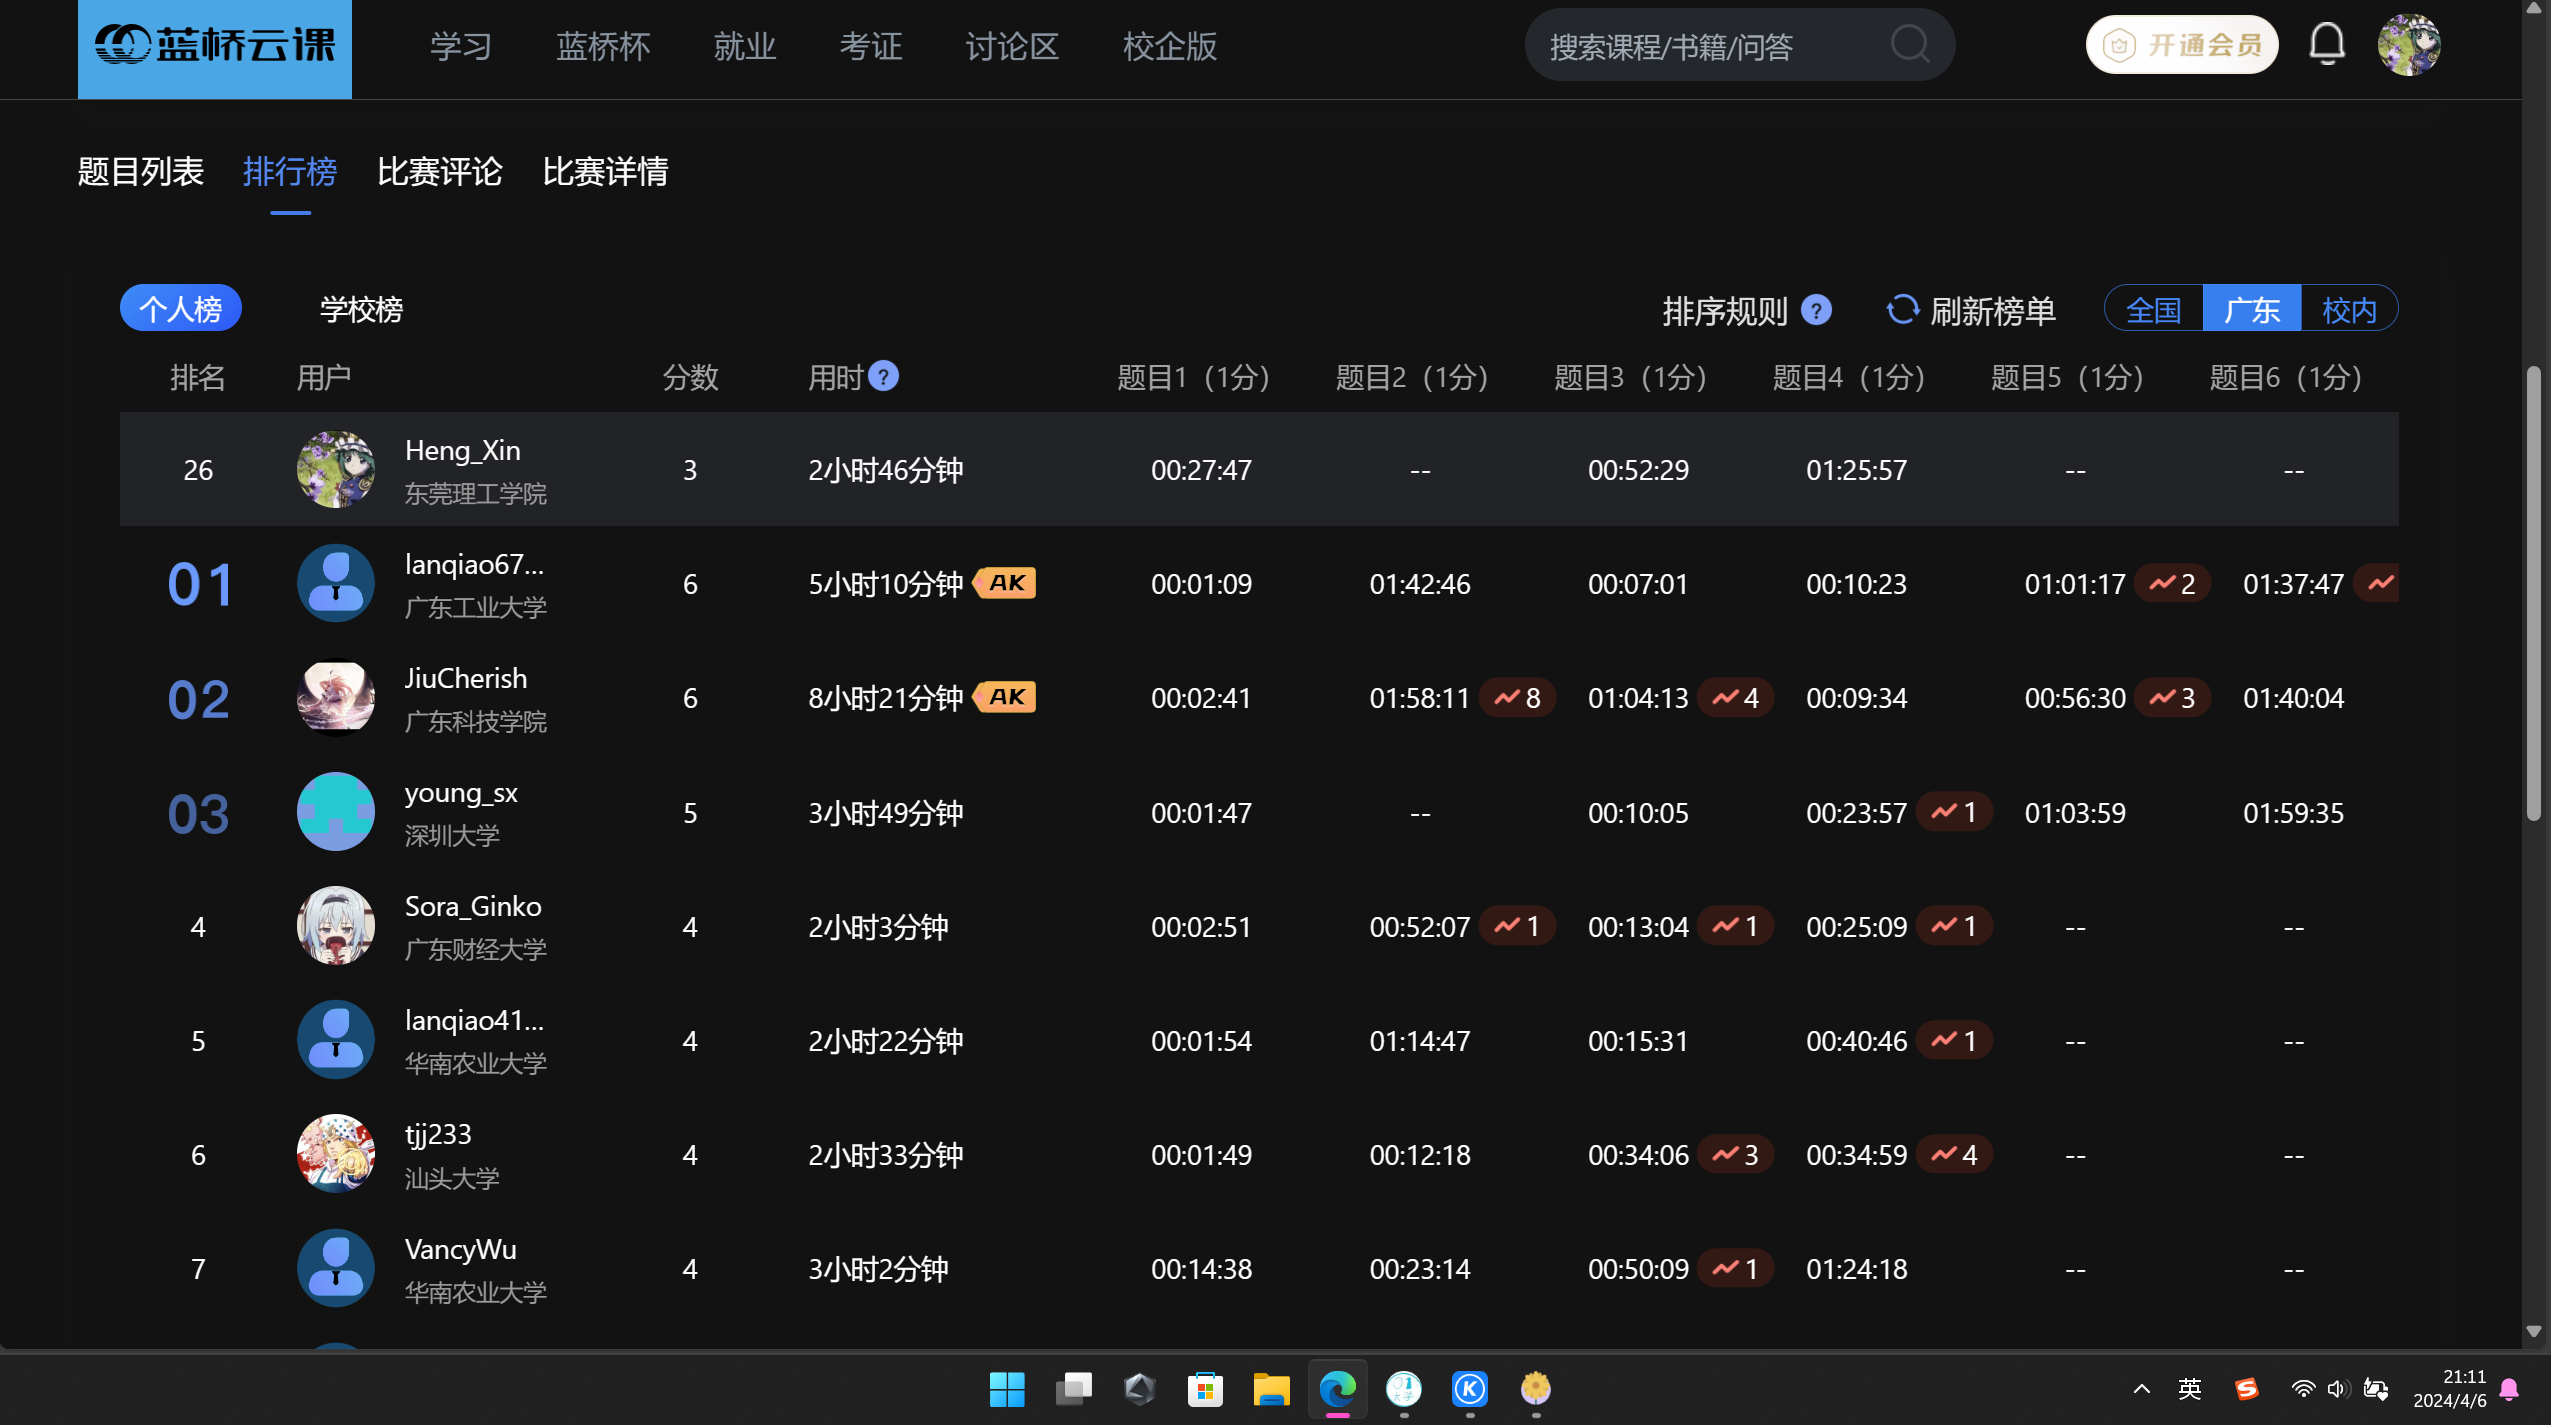Click the course search input field

tap(1700, 47)
